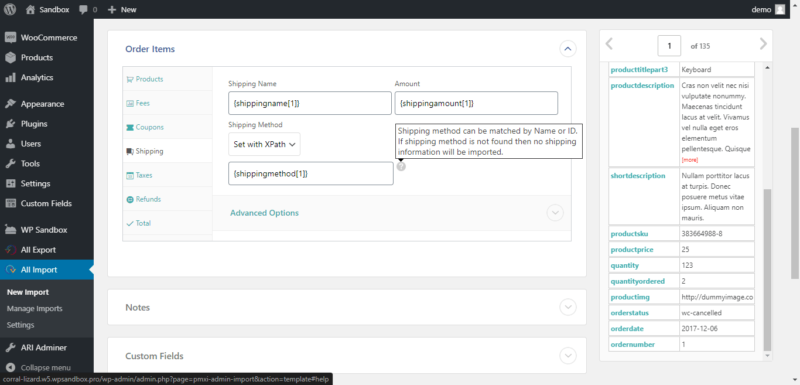Click the Products box icon in sidebar

tap(10, 58)
